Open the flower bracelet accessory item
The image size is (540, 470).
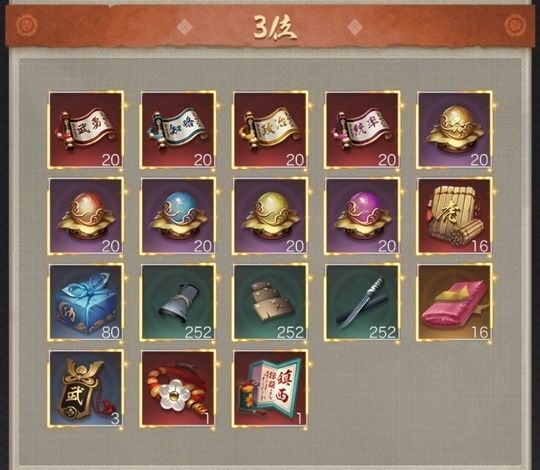178,388
